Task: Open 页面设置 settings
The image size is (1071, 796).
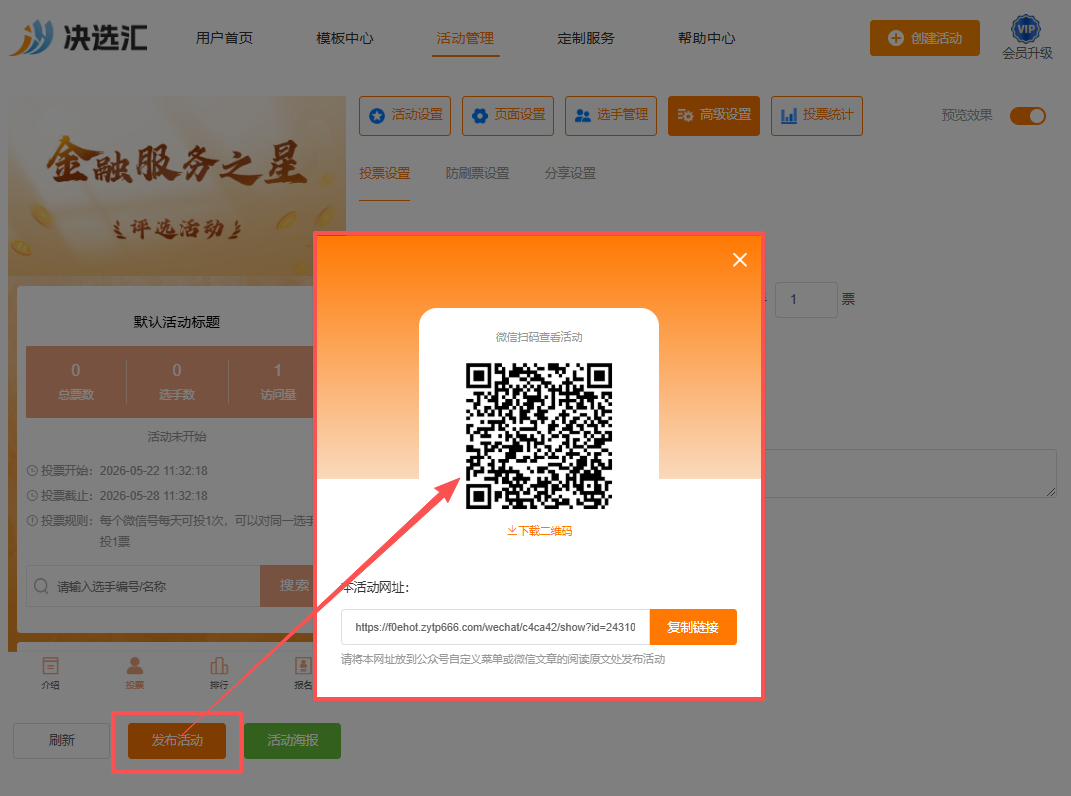Action: (508, 115)
